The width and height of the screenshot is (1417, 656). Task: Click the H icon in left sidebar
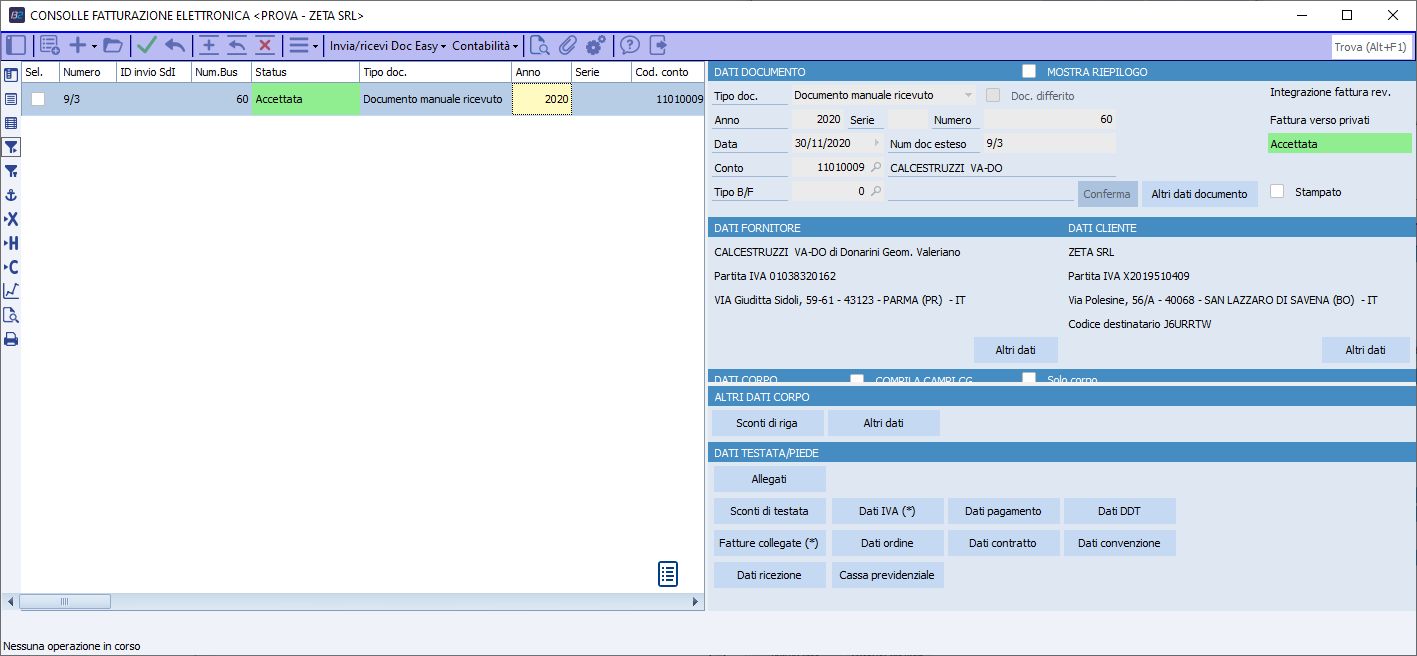click(x=11, y=243)
